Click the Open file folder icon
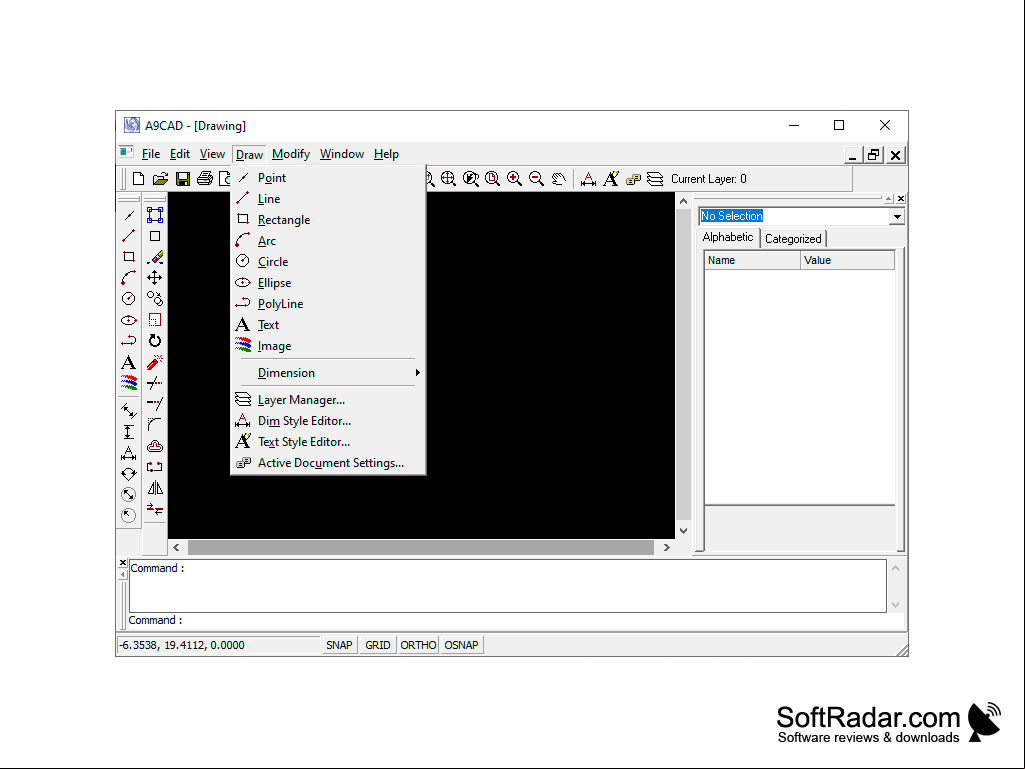 coord(160,179)
